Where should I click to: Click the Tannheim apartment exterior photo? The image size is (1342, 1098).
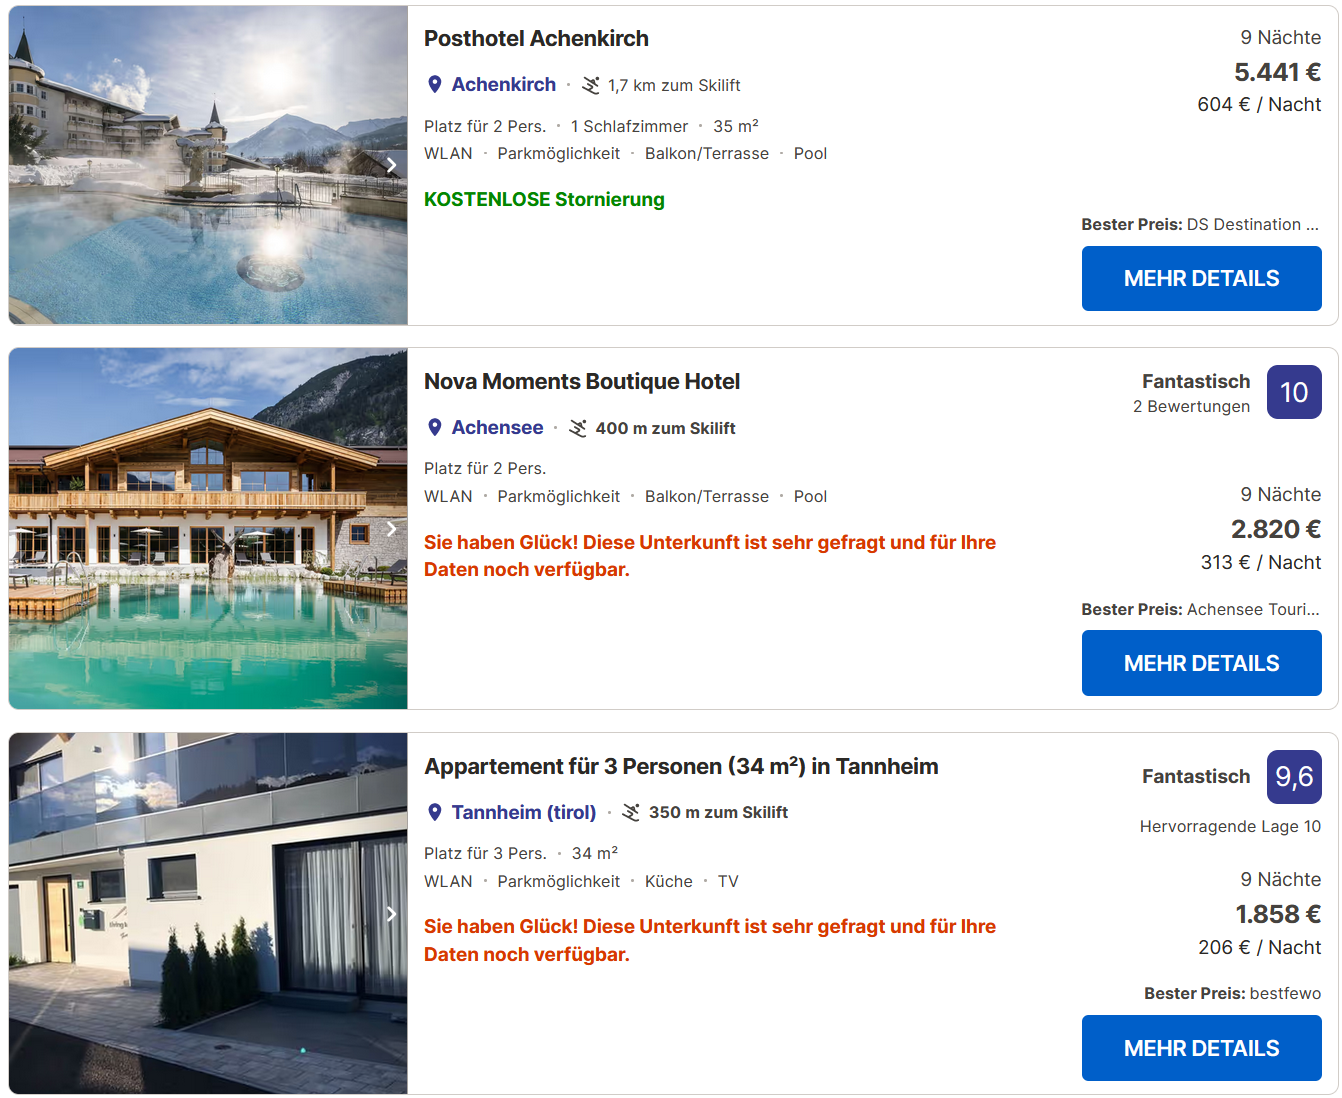click(x=200, y=913)
